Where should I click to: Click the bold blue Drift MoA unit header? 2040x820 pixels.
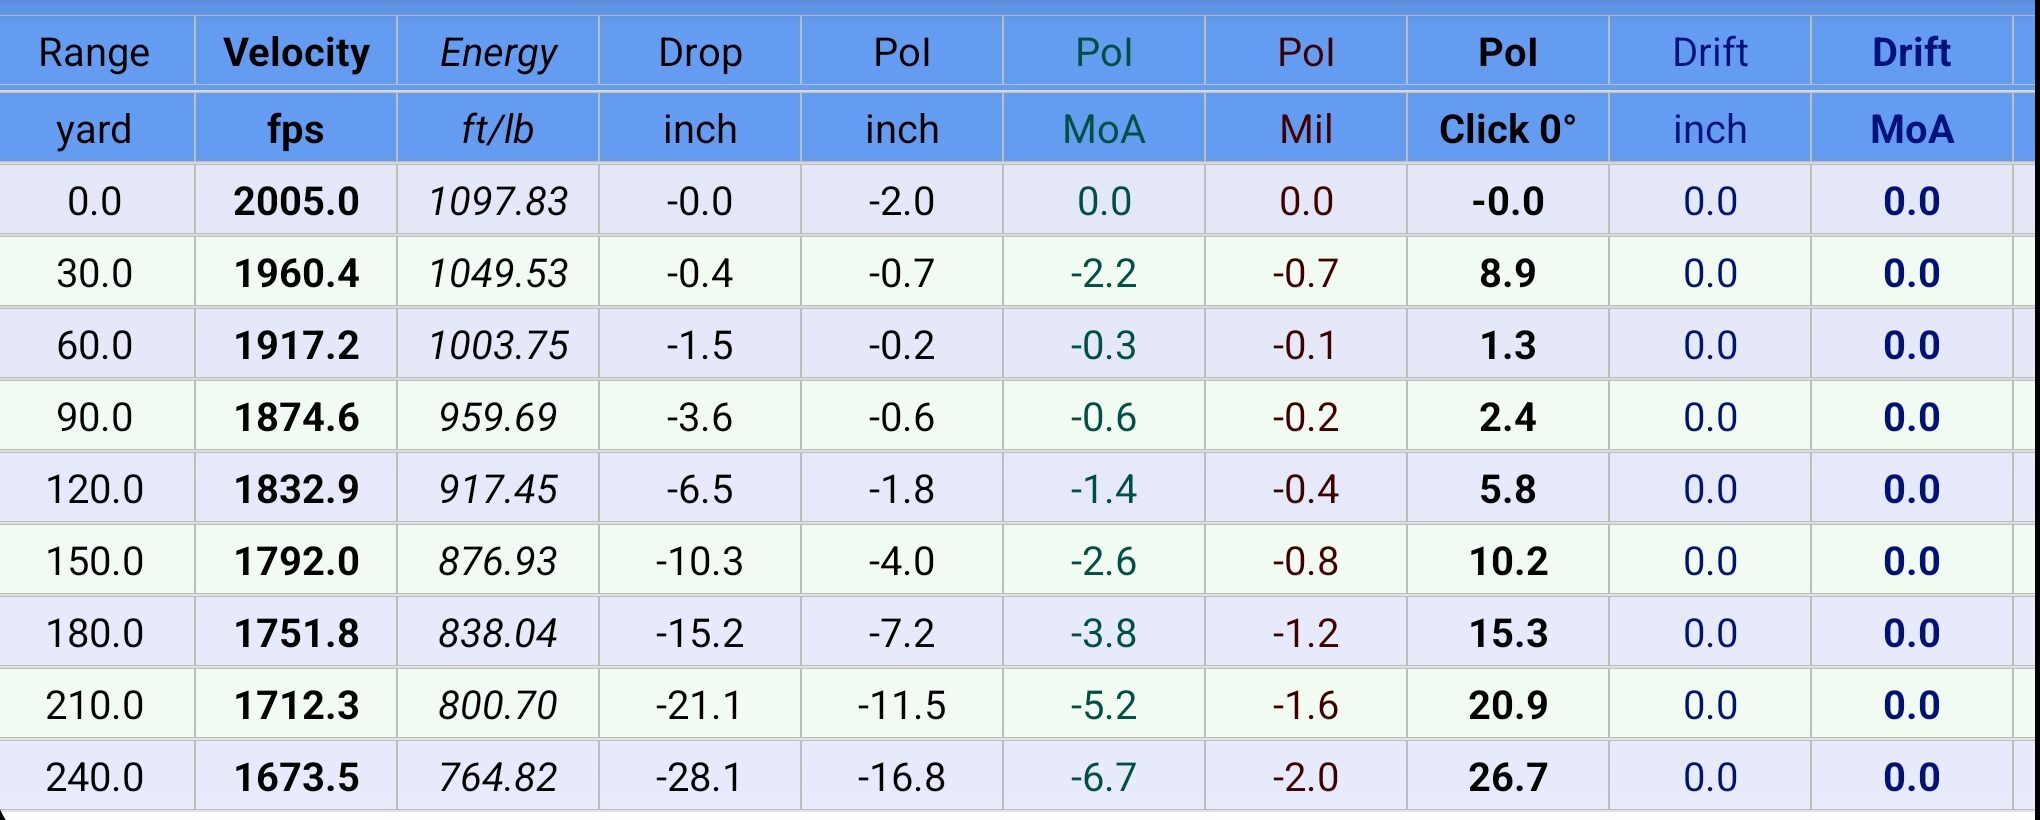tap(1912, 129)
